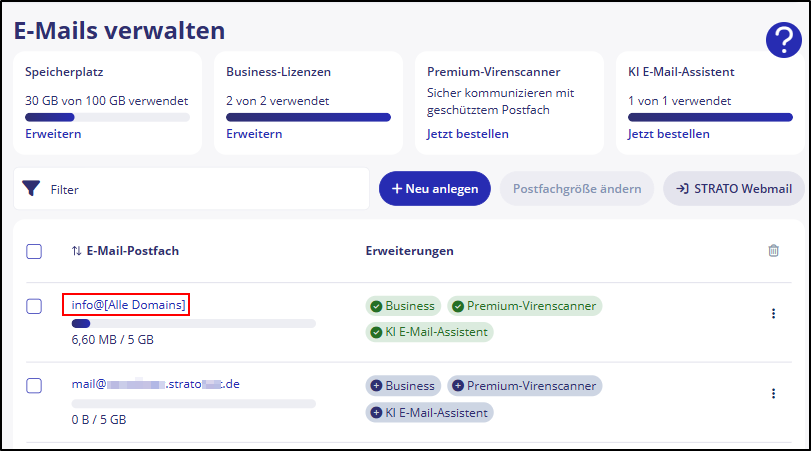Image resolution: width=811 pixels, height=451 pixels.
Task: Click Jetzt bestellen under KI E-Mail-Assistent card
Action: pos(668,134)
